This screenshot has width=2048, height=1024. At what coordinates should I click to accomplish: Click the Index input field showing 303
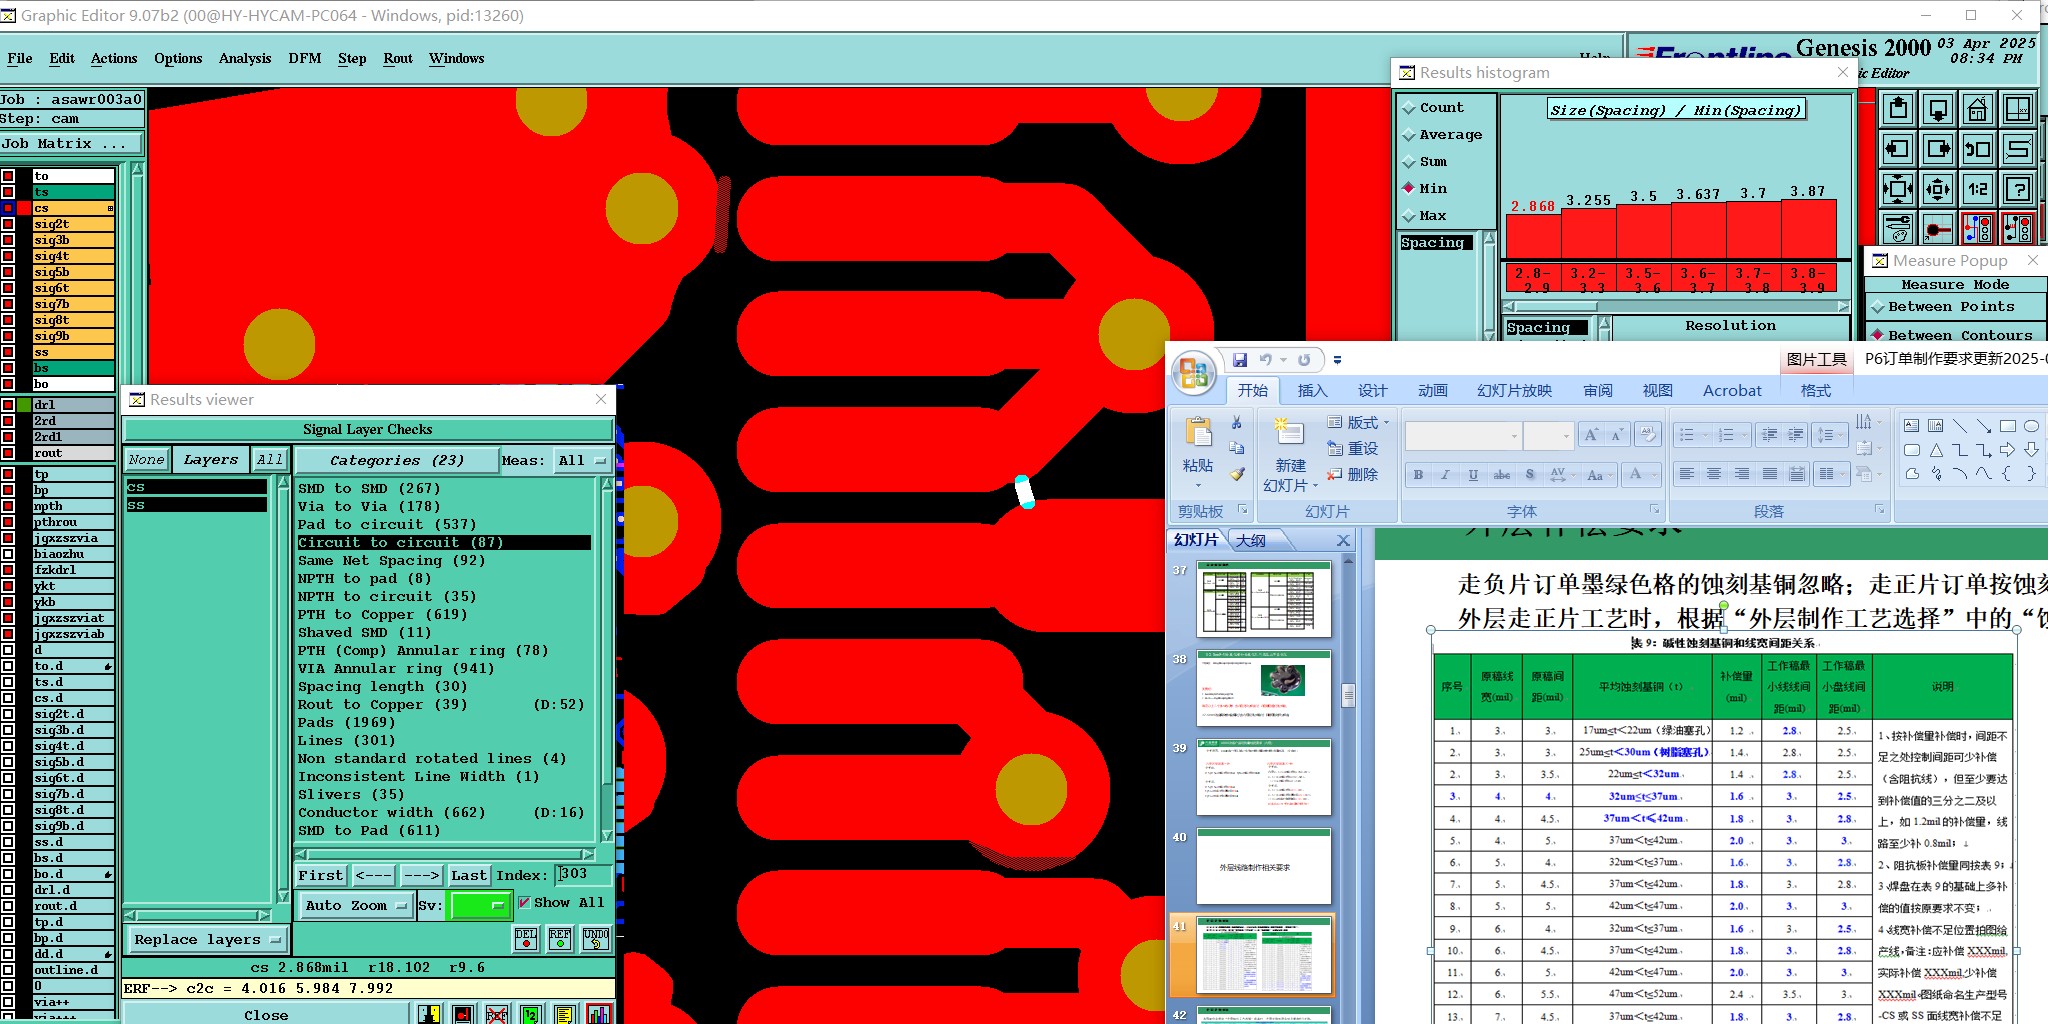coord(583,875)
